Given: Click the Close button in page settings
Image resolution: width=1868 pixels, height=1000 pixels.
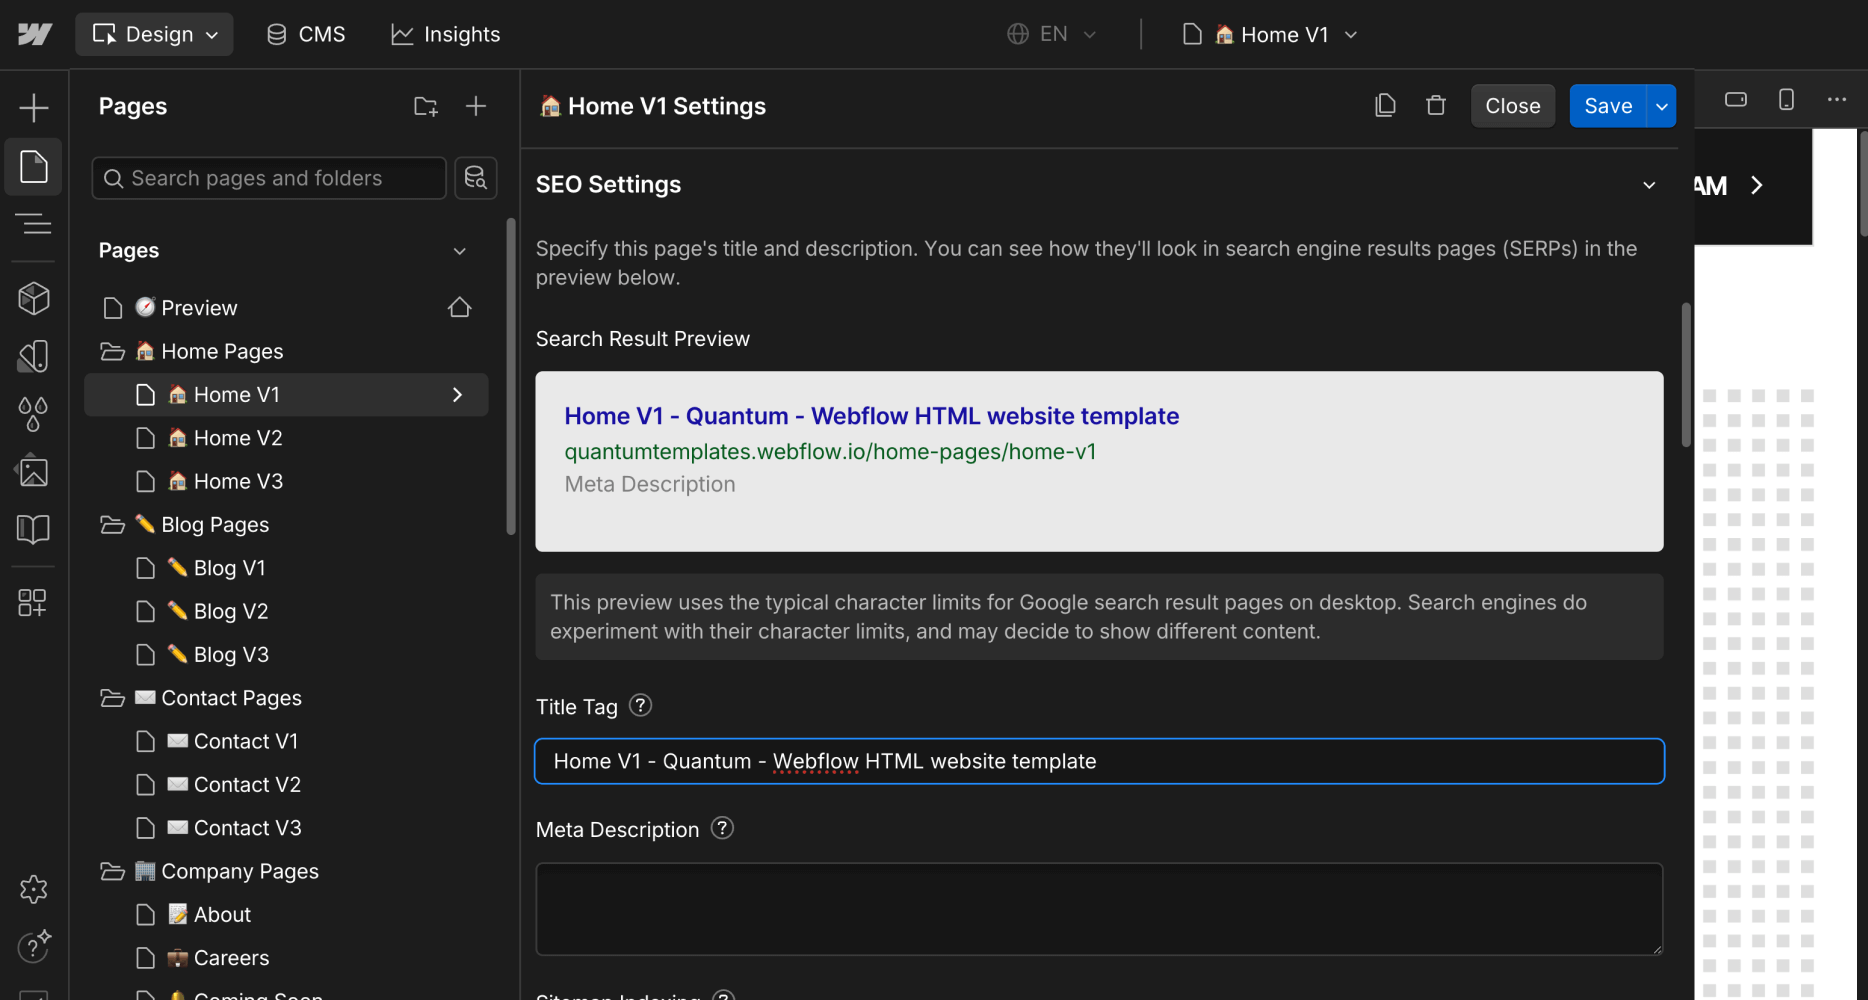Looking at the screenshot, I should (1512, 105).
